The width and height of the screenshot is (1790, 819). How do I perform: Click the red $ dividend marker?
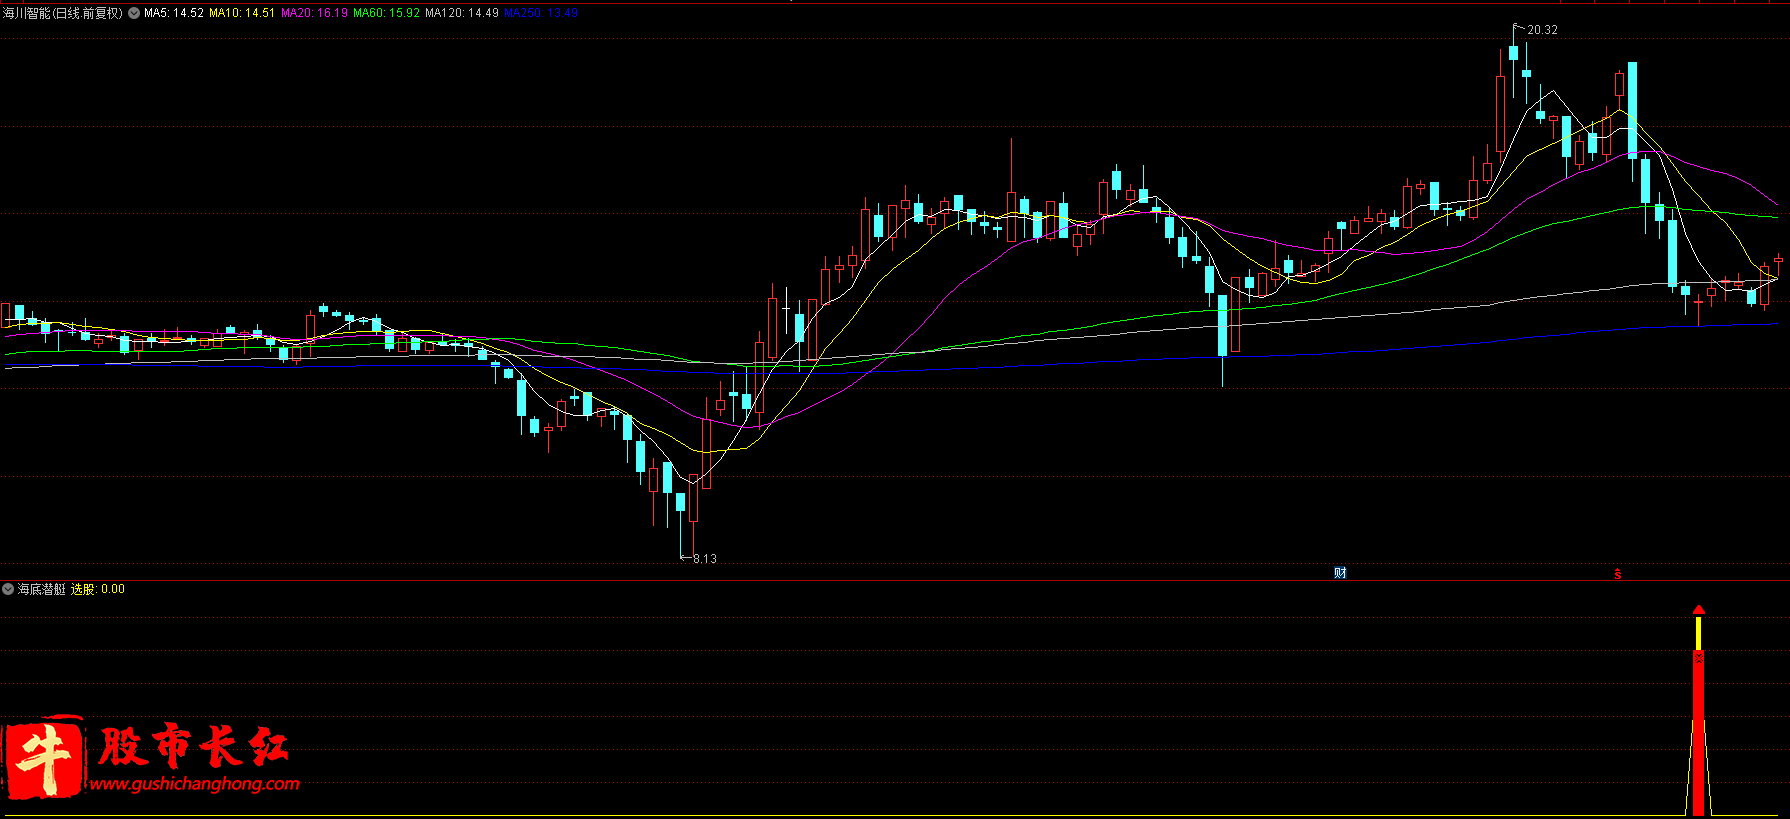1617,574
